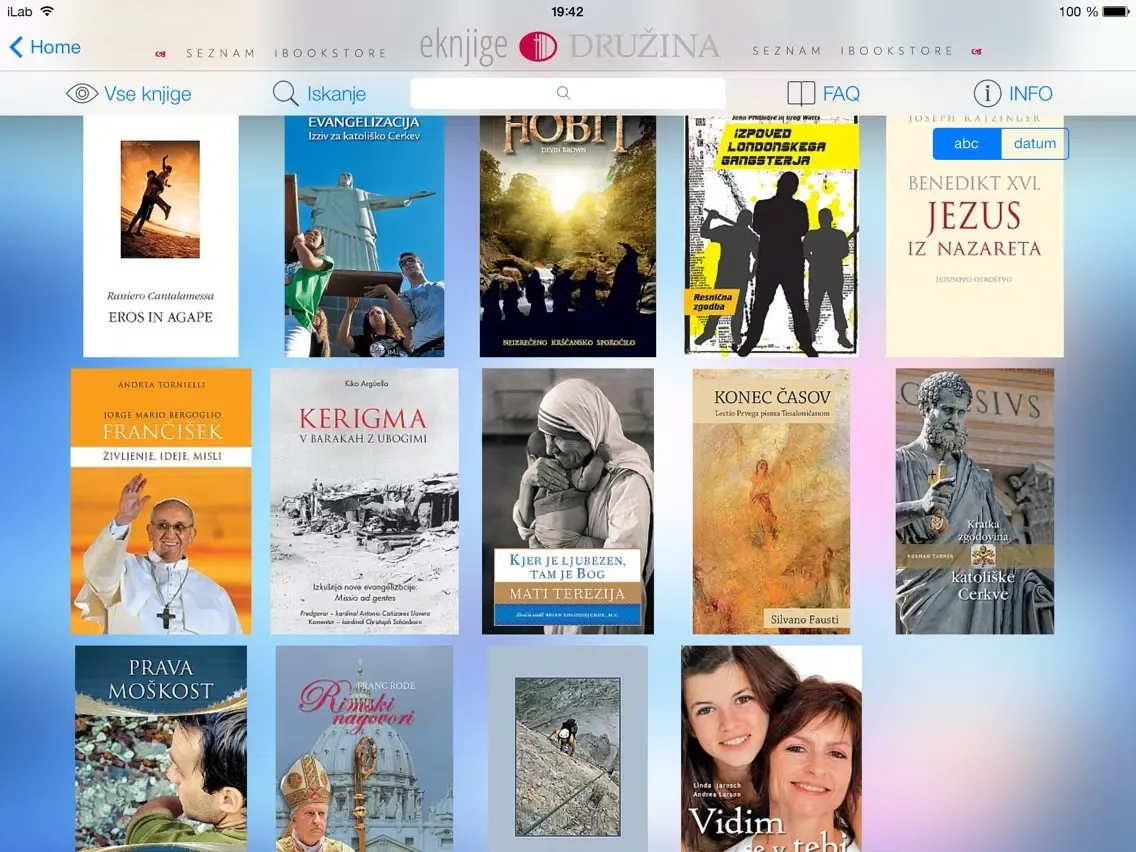
Task: Click the DRUŽINA wordmark
Action: click(x=644, y=46)
